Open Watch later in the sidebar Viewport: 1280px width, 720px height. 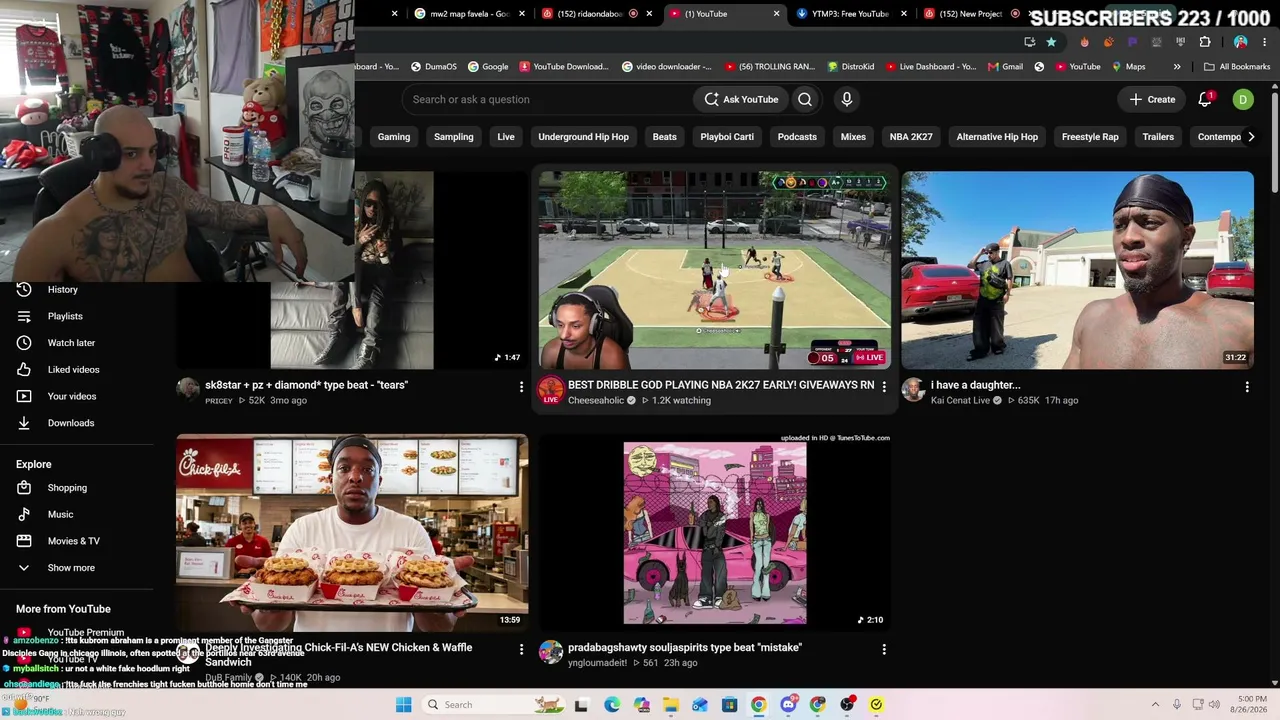click(x=71, y=343)
